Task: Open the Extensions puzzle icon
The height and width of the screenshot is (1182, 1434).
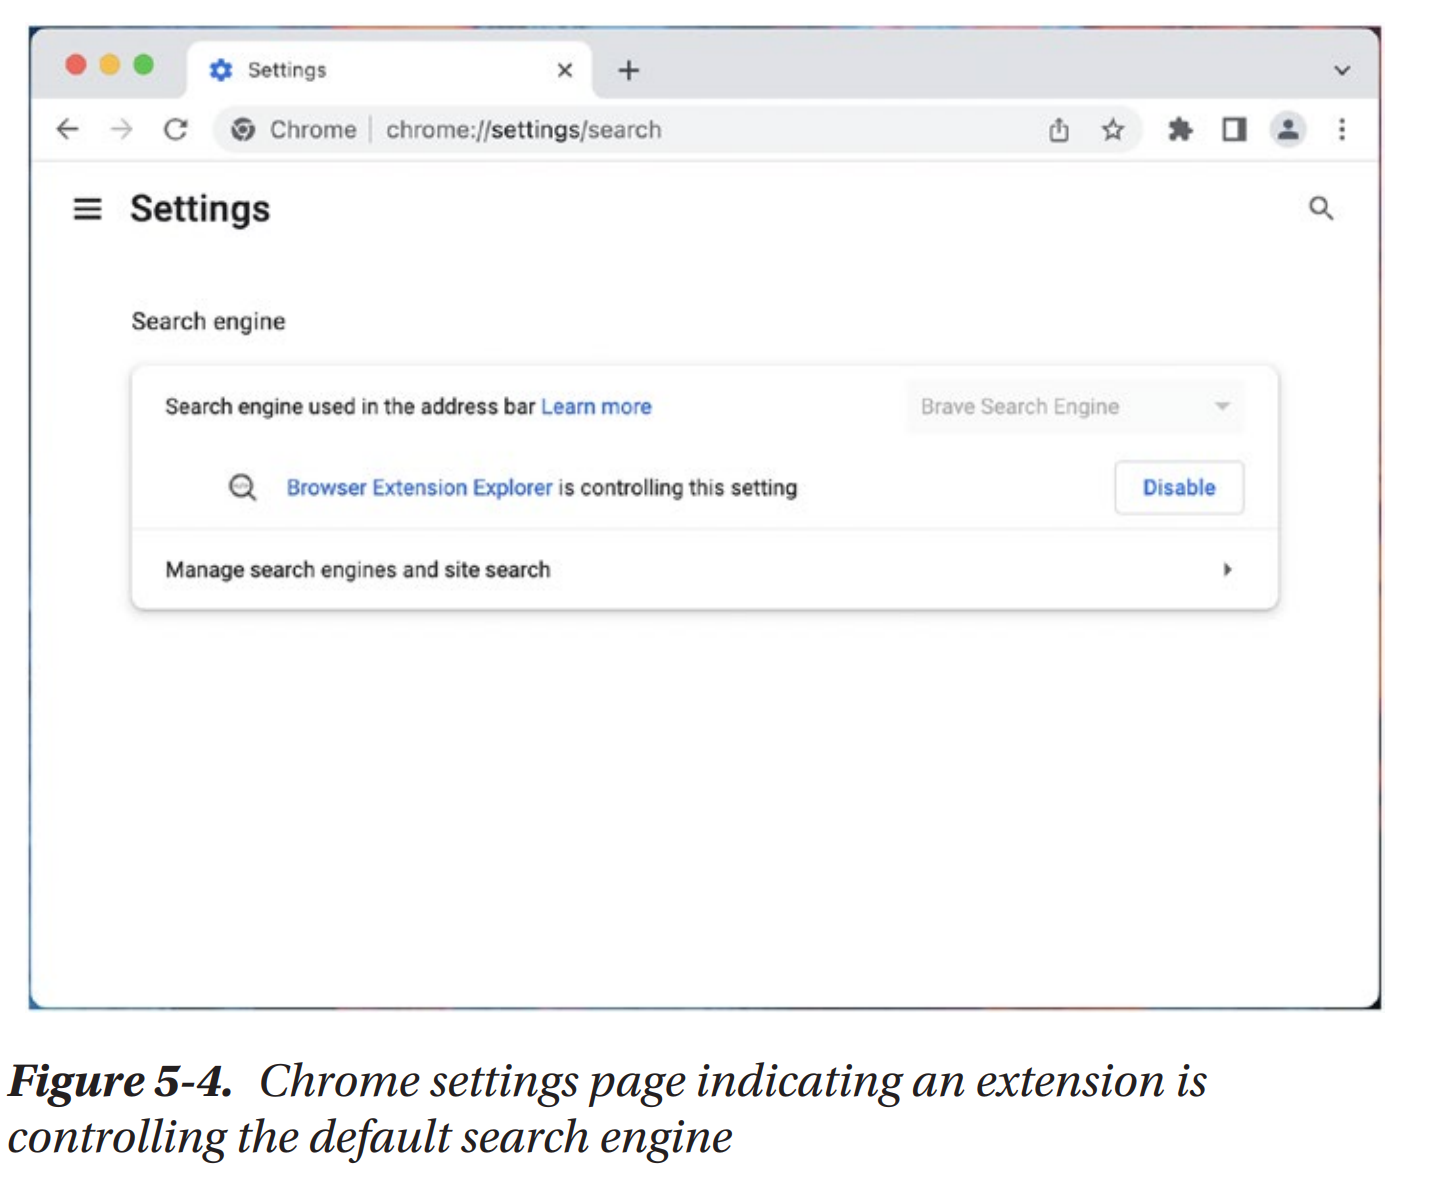Action: coord(1180,129)
